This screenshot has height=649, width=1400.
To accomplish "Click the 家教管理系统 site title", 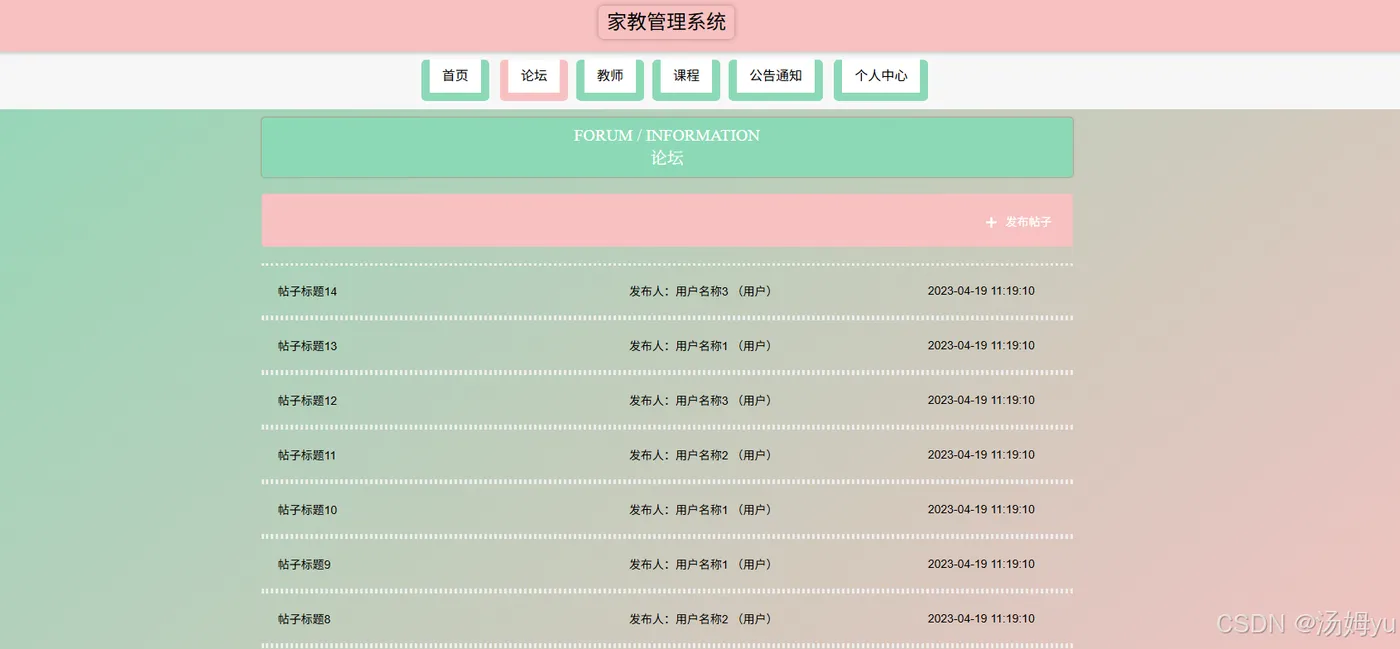I will click(x=667, y=22).
